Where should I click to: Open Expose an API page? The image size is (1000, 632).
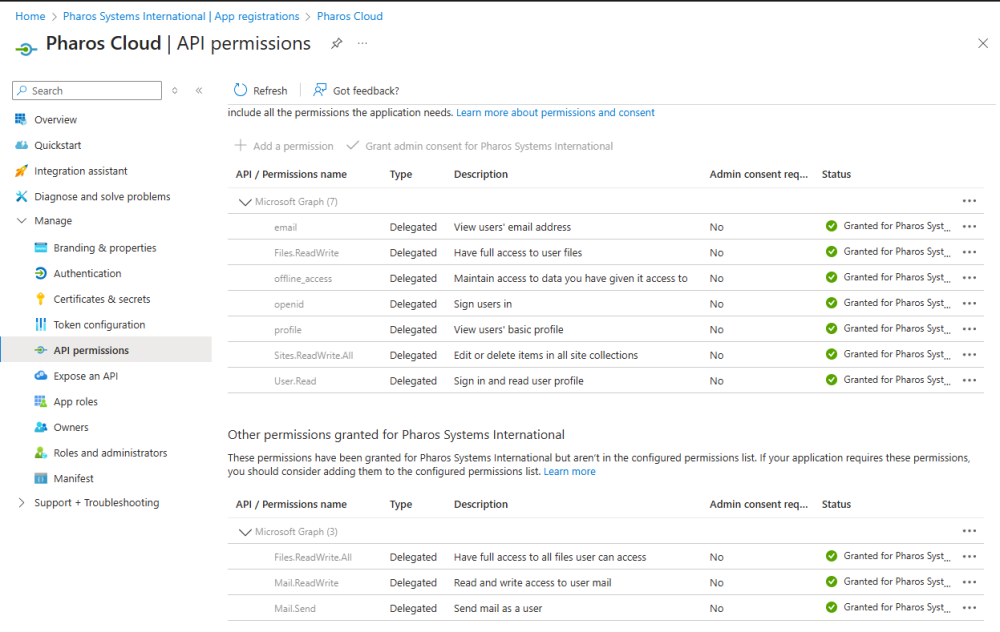tap(85, 376)
